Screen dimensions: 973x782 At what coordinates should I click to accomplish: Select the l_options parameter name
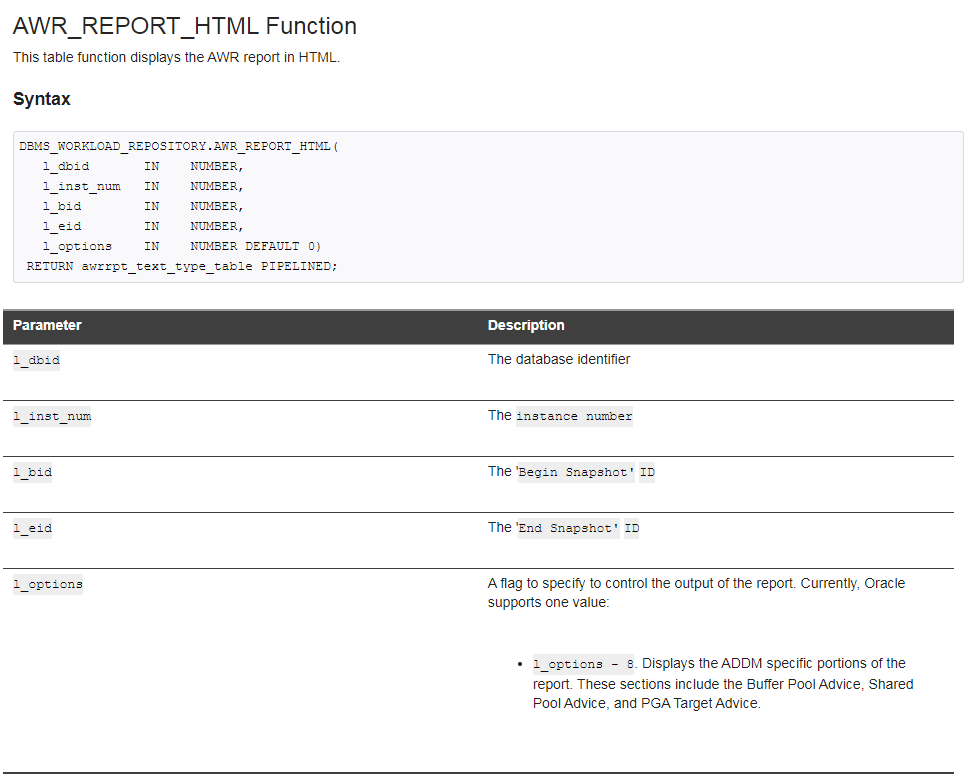tap(47, 584)
